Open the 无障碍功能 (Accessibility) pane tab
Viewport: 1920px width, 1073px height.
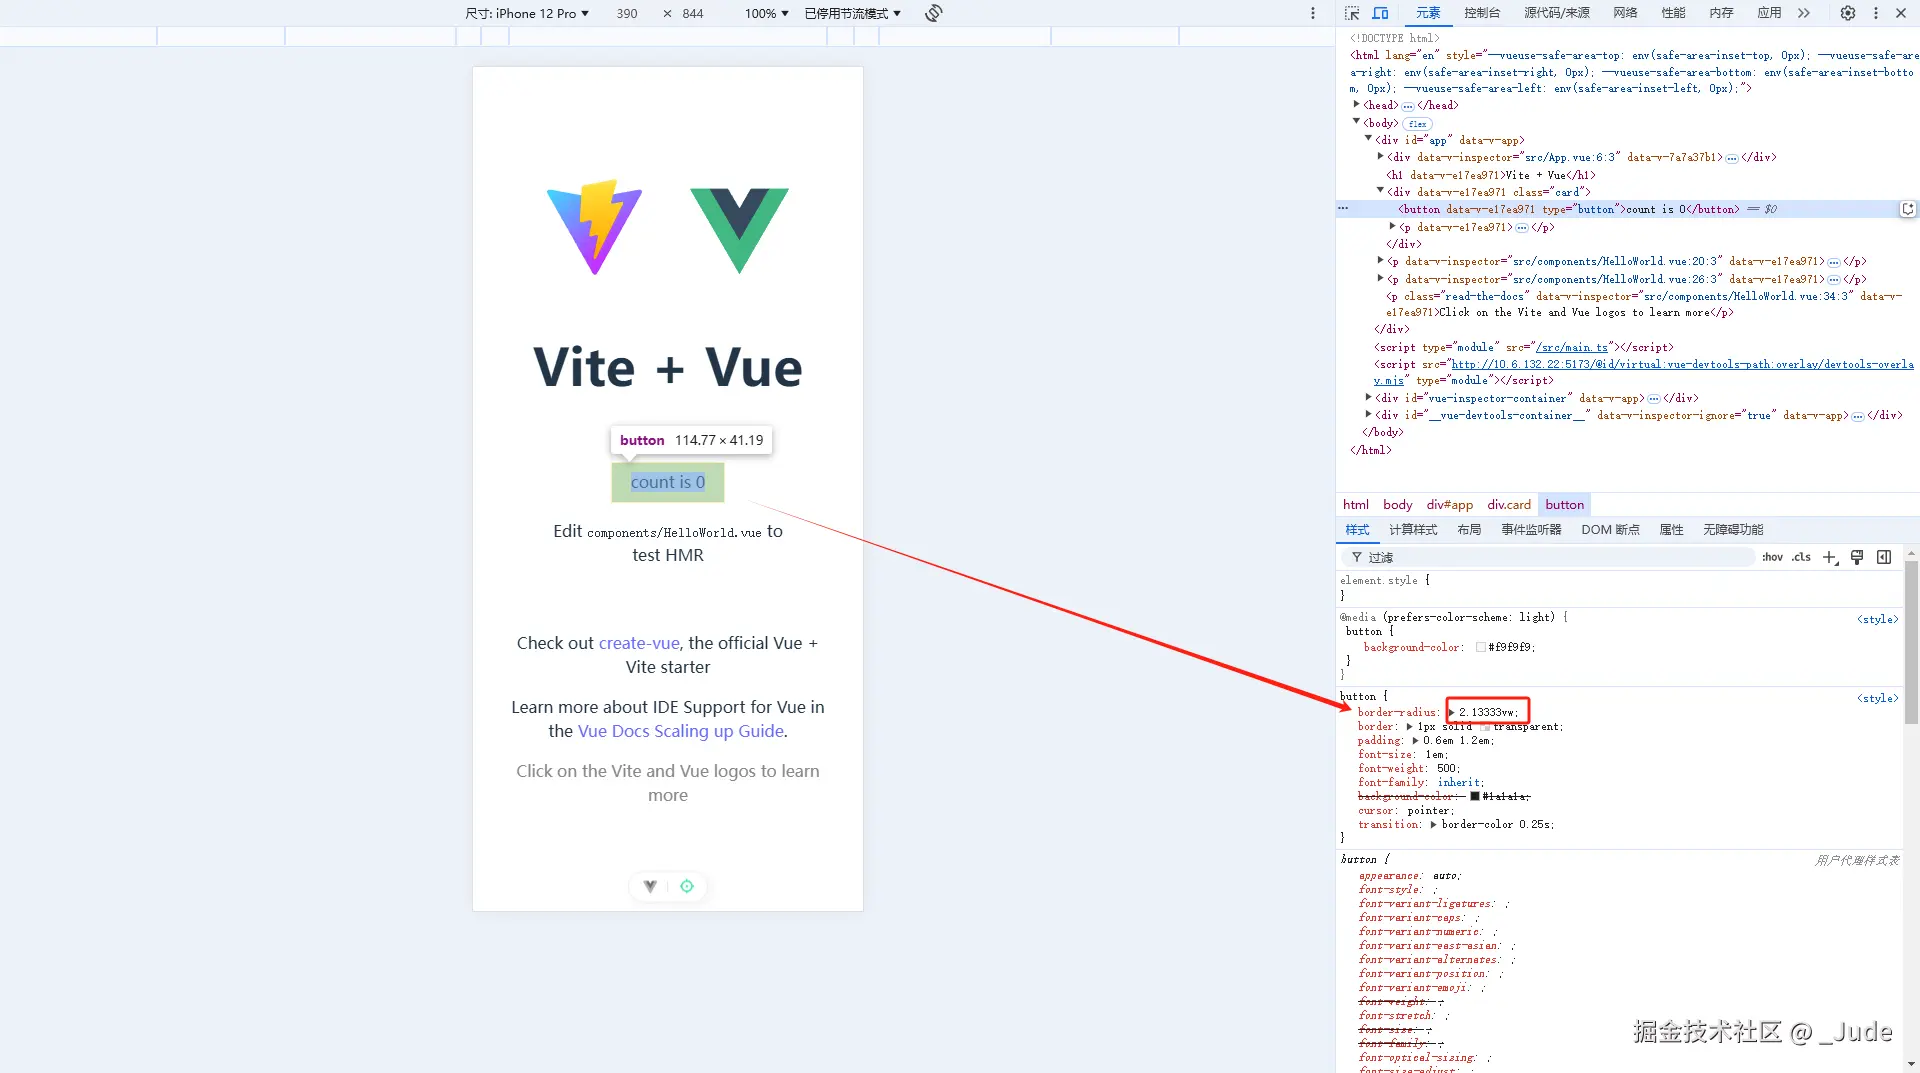pos(1733,530)
